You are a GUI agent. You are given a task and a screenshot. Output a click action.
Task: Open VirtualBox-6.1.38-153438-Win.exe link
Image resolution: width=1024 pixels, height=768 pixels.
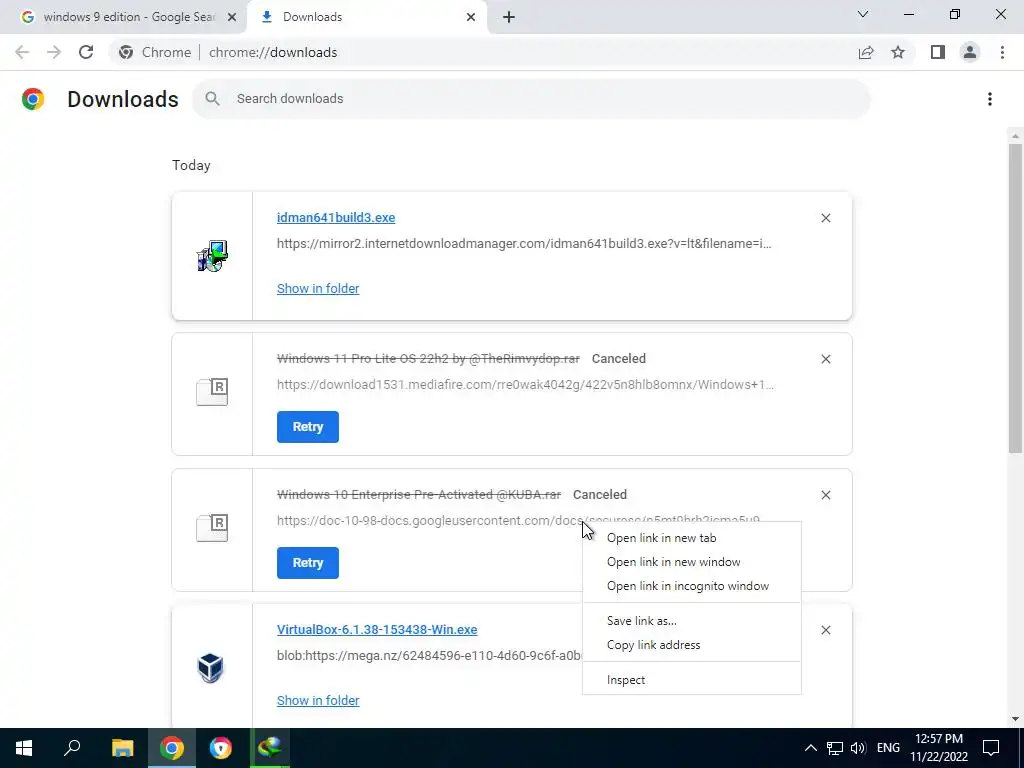377,630
